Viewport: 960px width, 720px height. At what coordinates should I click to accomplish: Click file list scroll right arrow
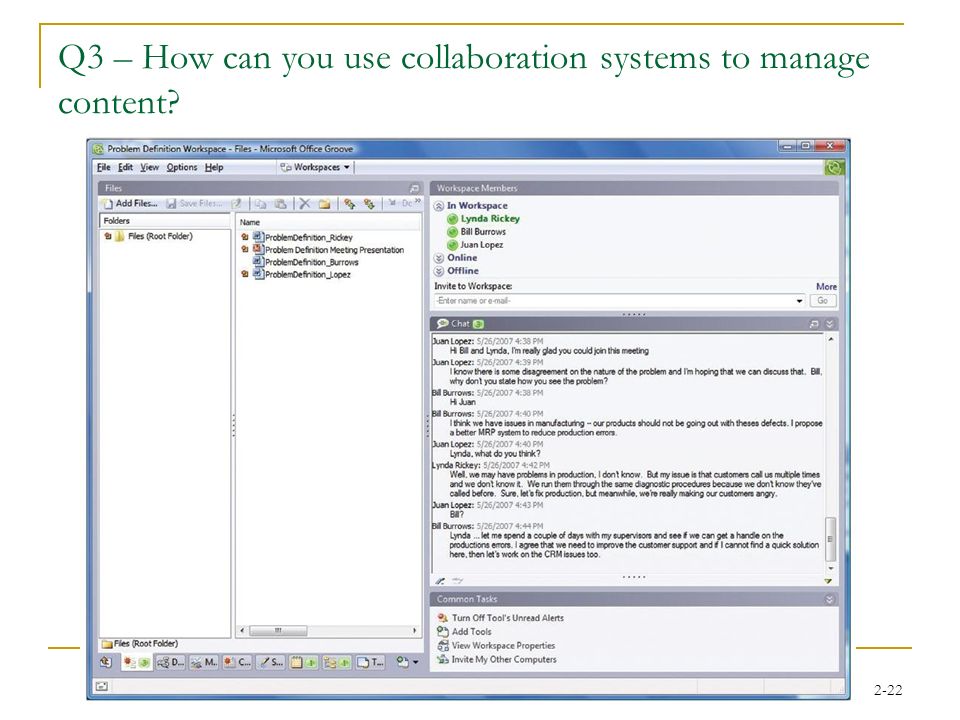click(414, 630)
